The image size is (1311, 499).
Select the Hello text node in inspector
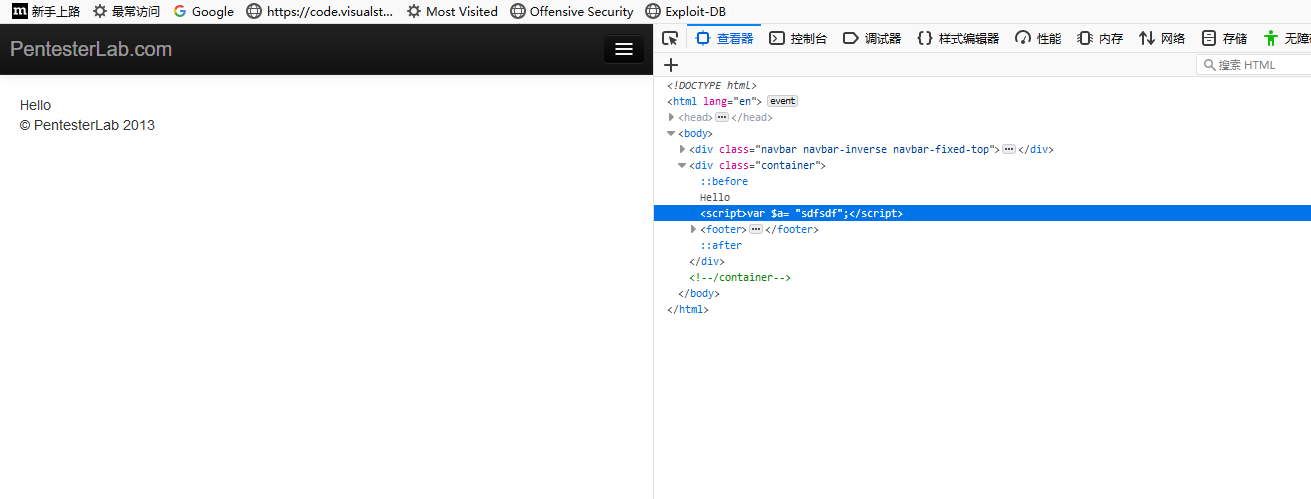click(715, 197)
